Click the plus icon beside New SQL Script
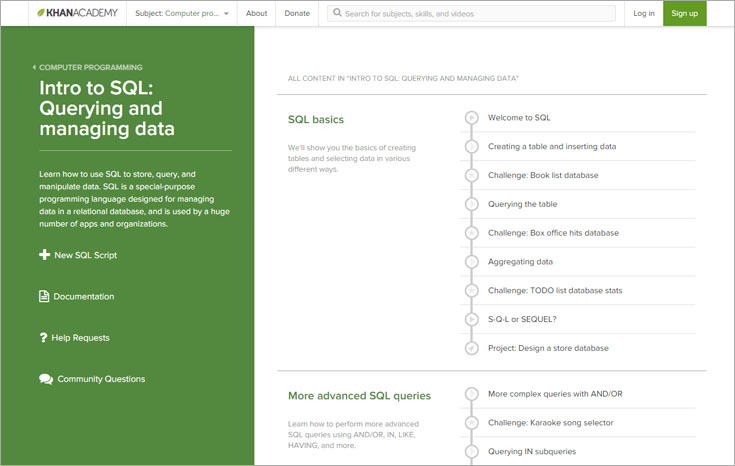 (x=45, y=255)
